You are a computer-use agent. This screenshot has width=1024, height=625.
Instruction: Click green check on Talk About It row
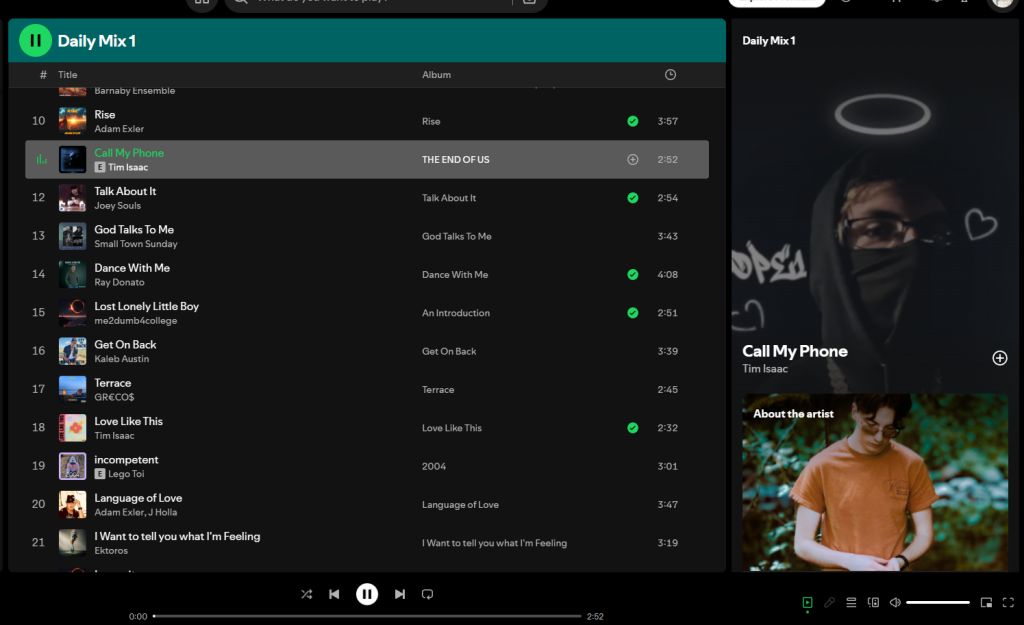click(x=633, y=198)
